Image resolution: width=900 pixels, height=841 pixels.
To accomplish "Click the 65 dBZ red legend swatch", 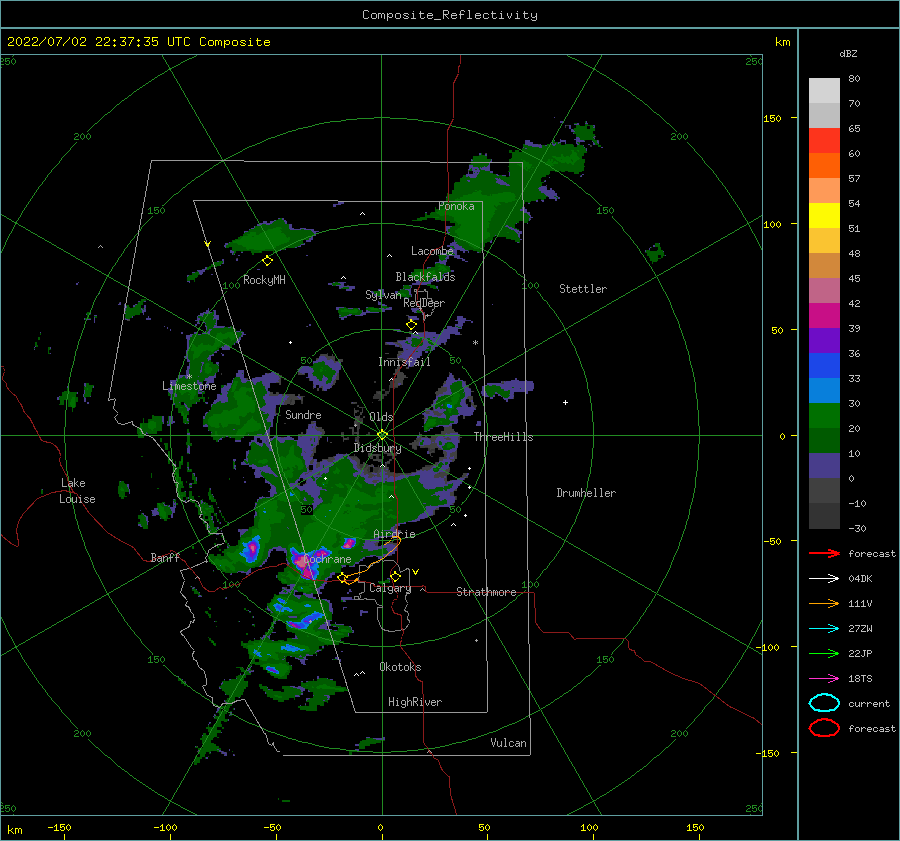I will click(824, 140).
